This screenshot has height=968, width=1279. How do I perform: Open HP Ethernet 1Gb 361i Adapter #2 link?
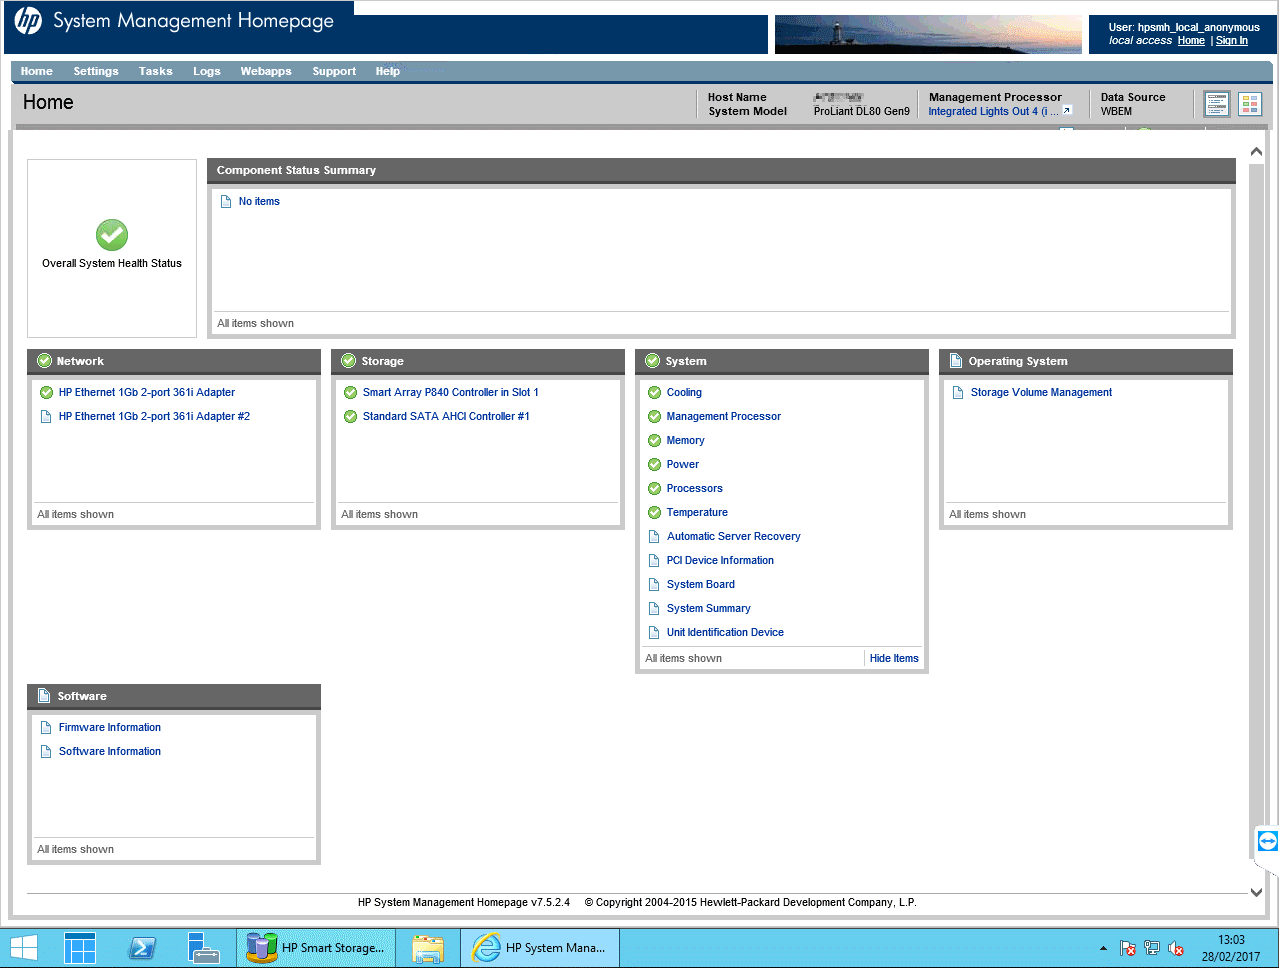(x=154, y=417)
